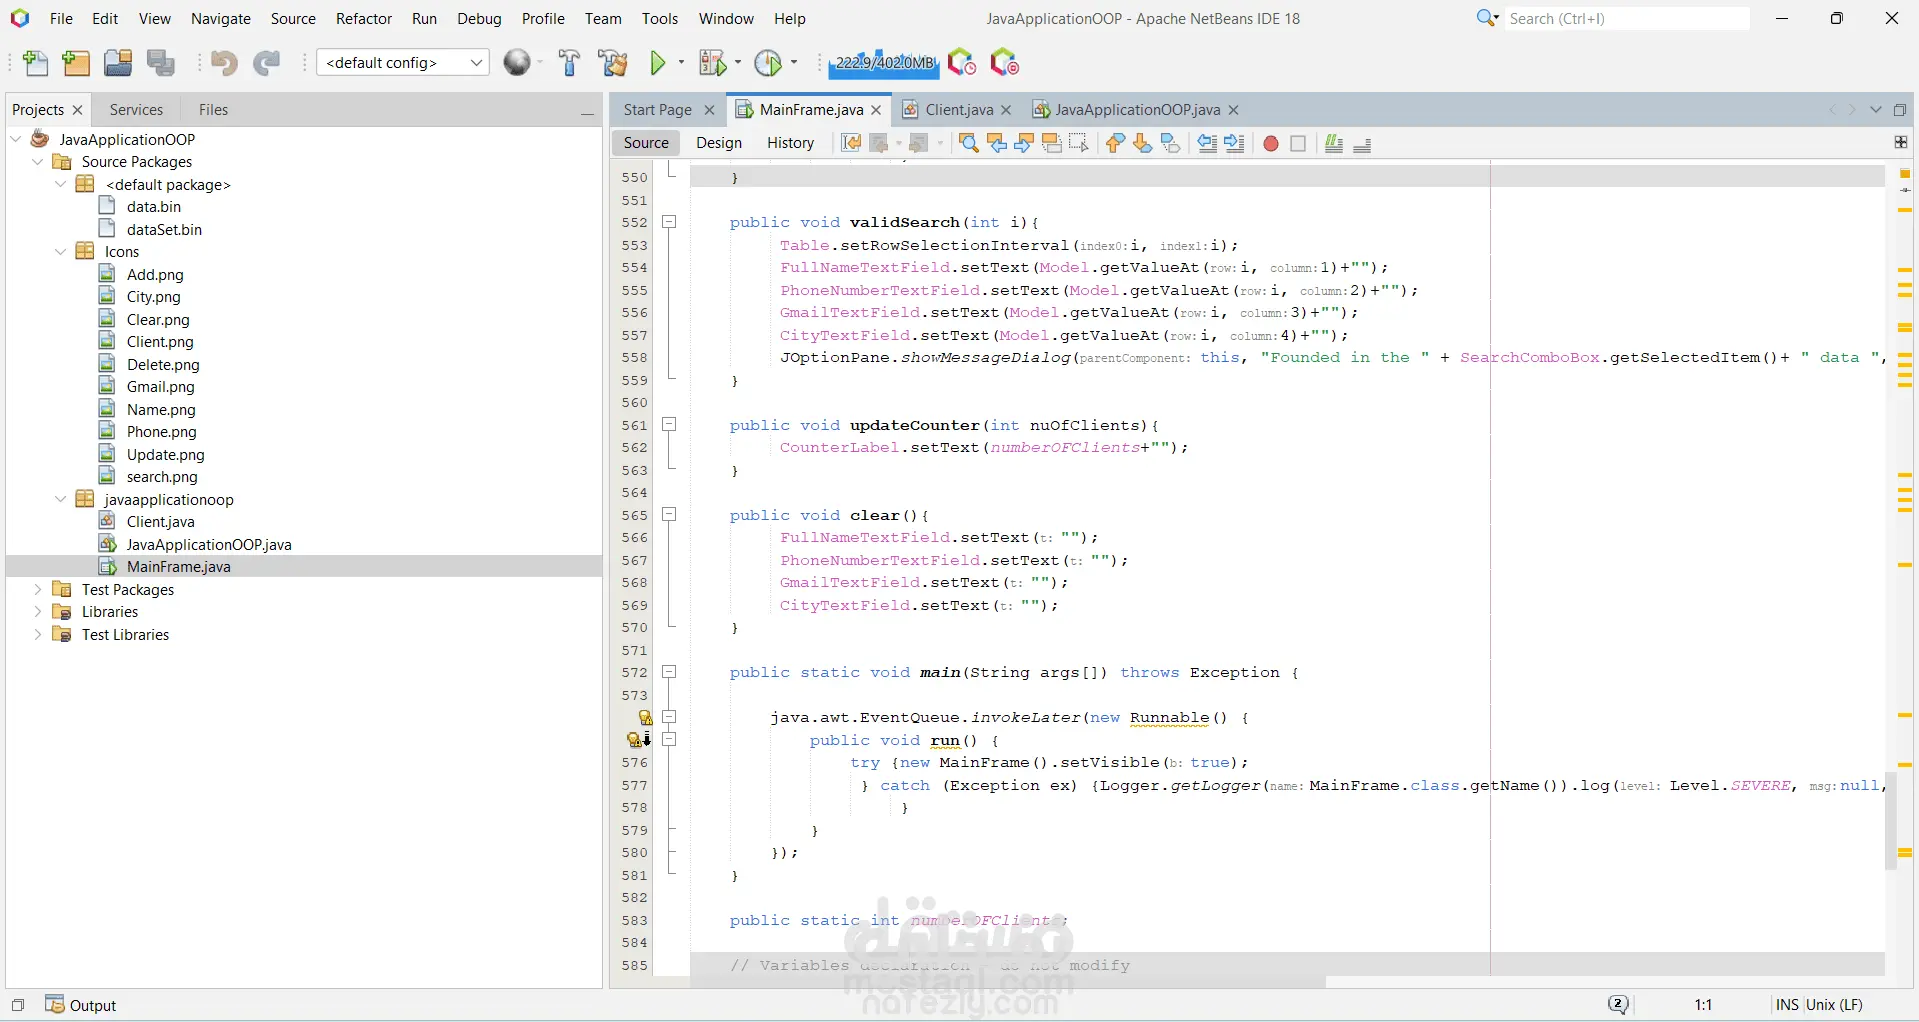Switch editor to Design view

coord(719,143)
